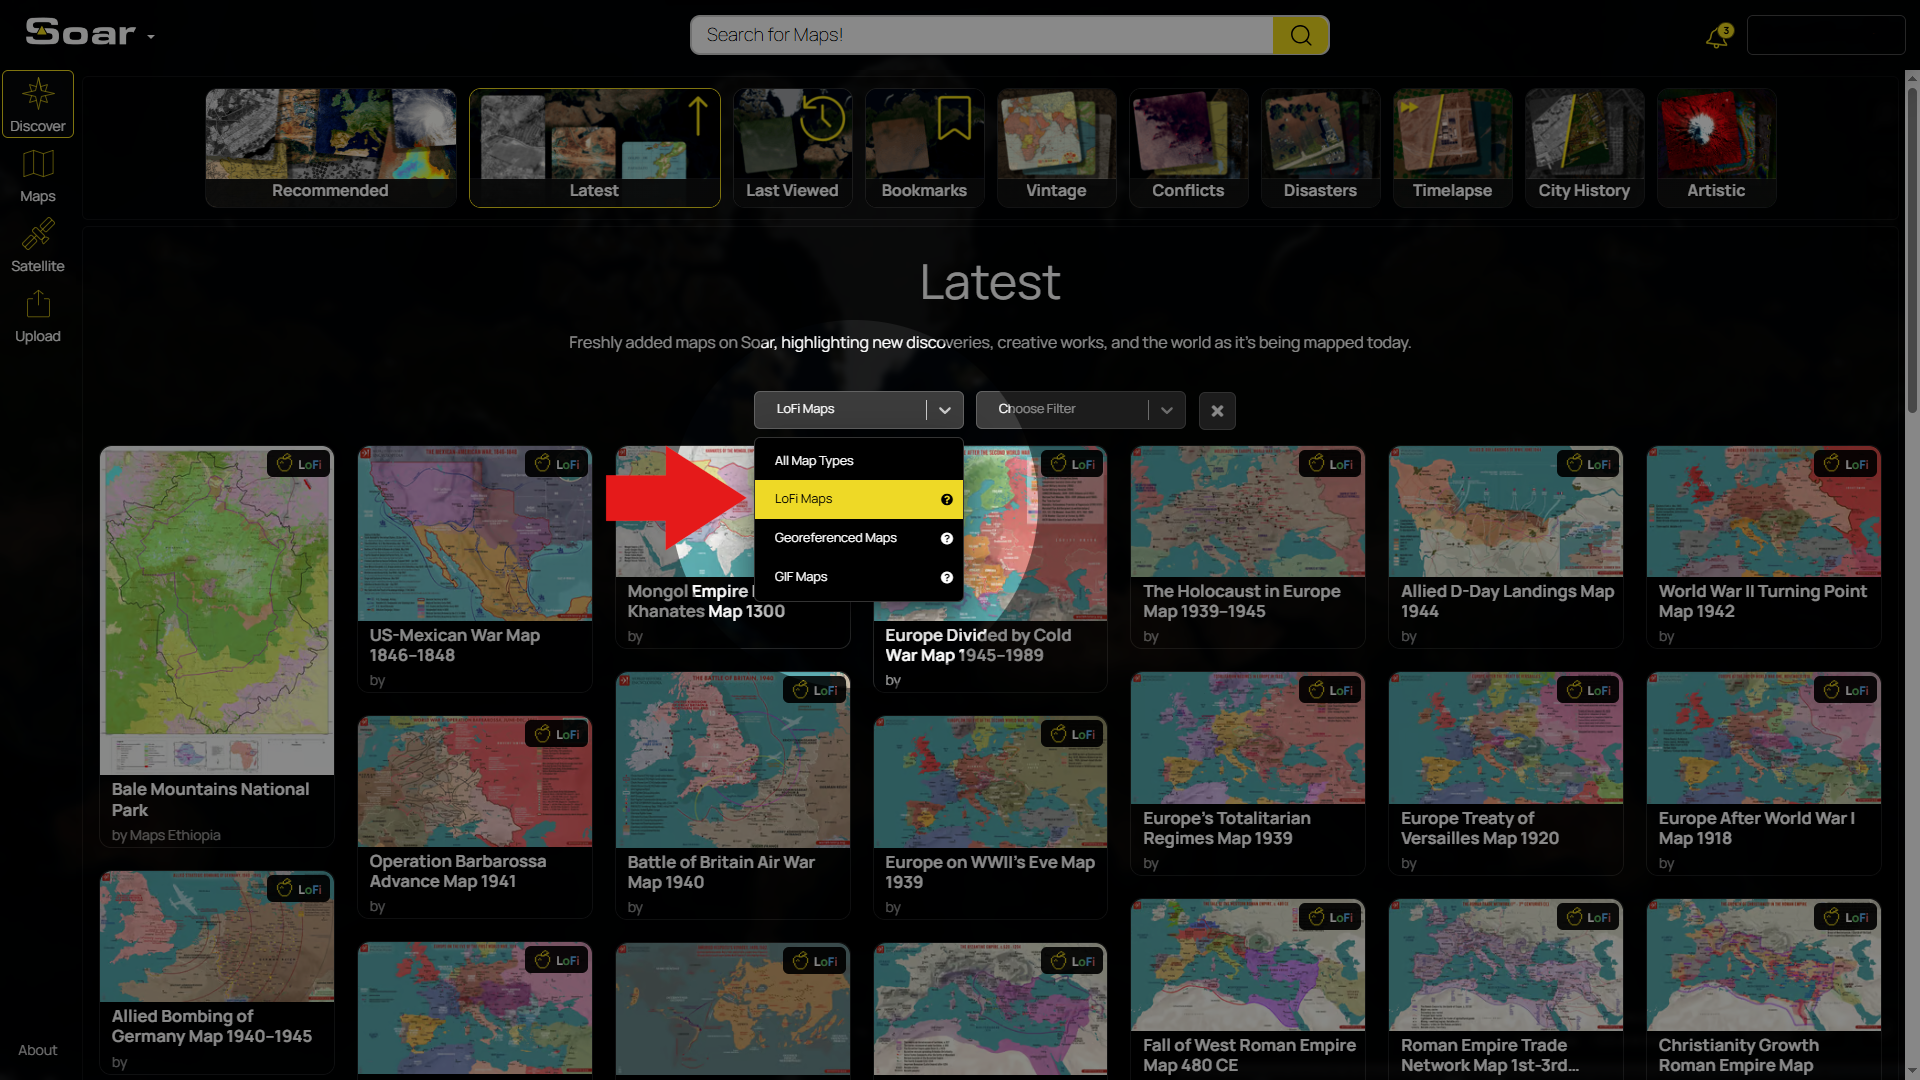The image size is (1920, 1080).
Task: Open the Upload sidebar icon
Action: [x=38, y=315]
